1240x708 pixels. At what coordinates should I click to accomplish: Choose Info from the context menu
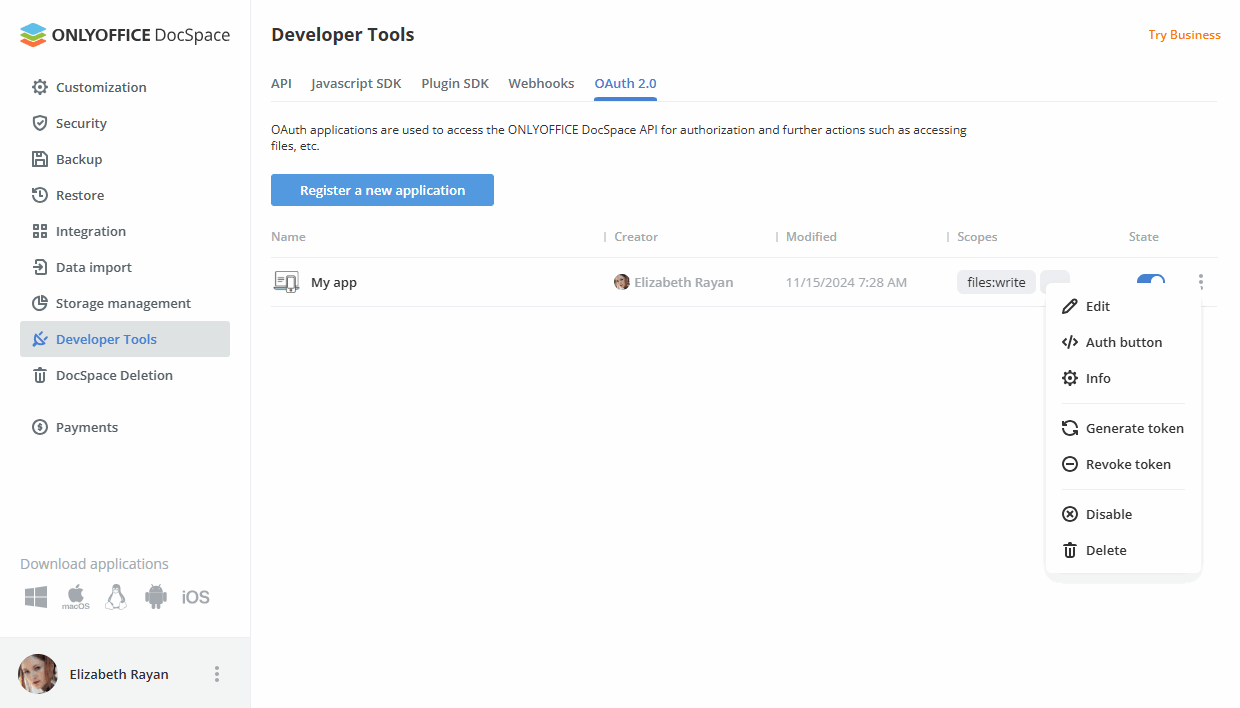tap(1123, 378)
